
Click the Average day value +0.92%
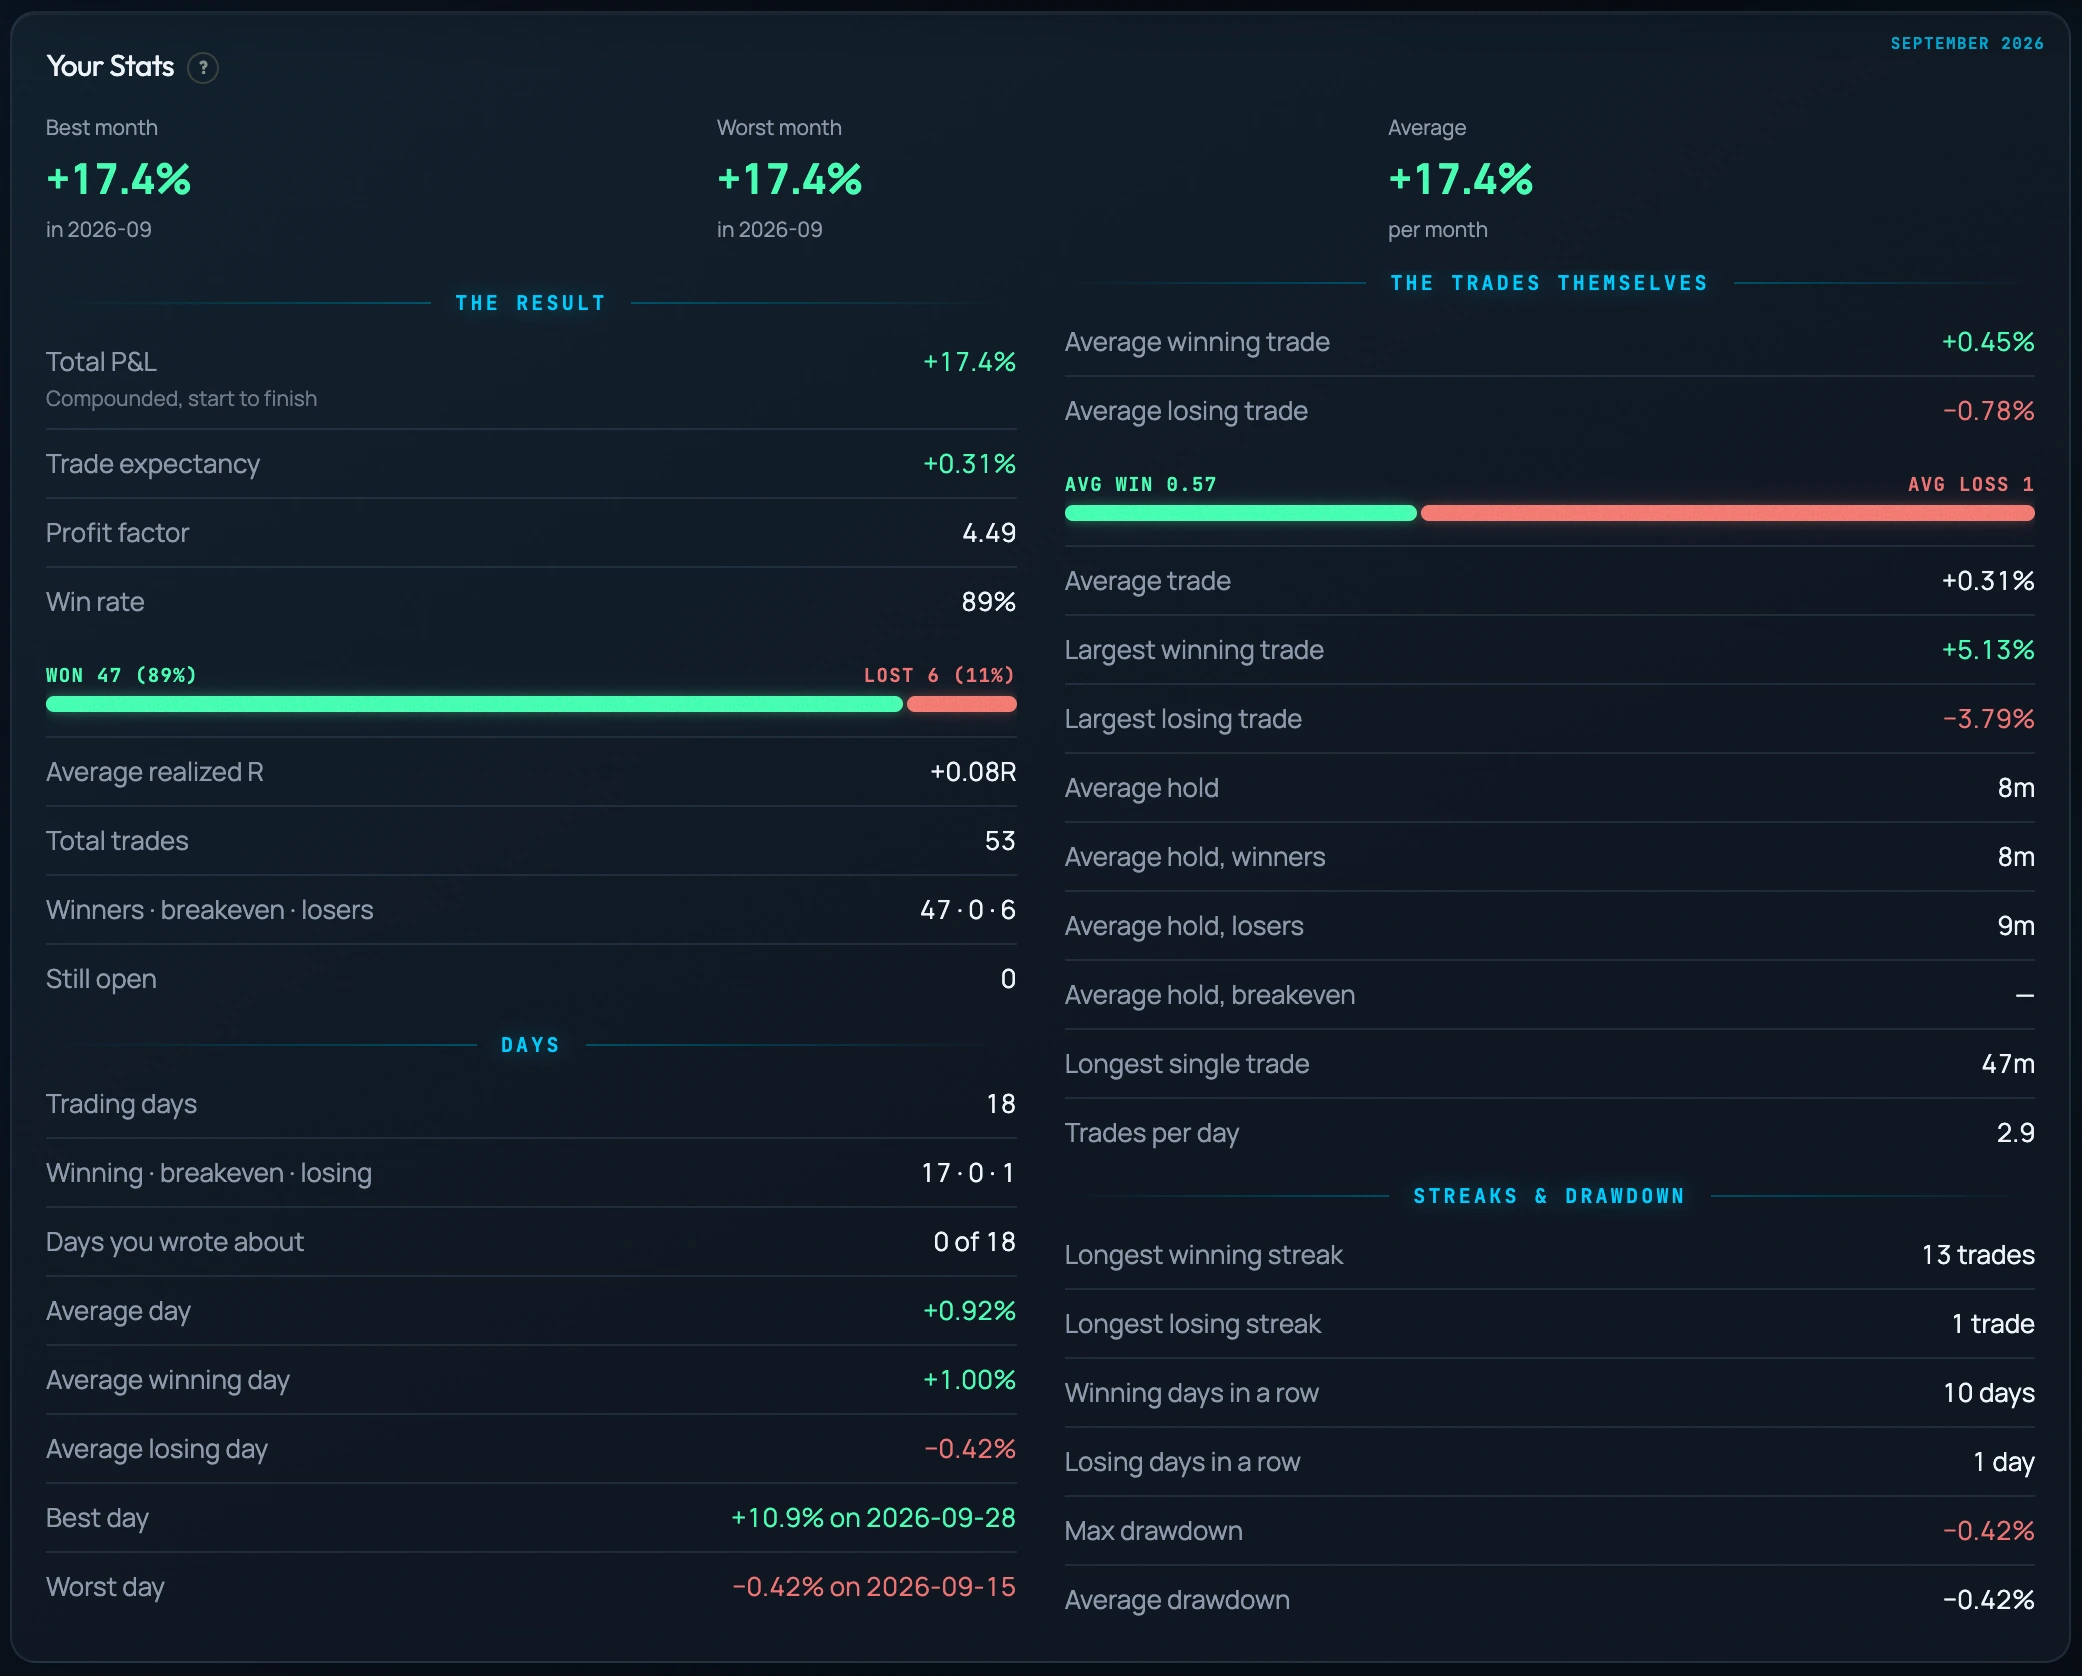click(x=969, y=1311)
